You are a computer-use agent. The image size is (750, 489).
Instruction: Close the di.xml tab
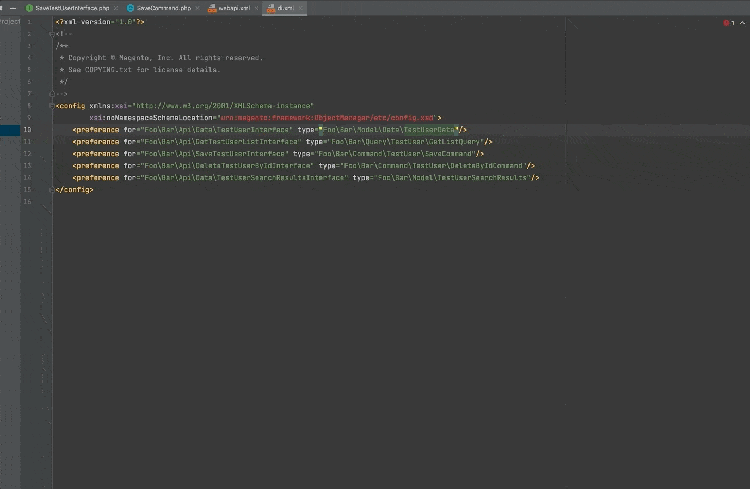click(x=301, y=7)
